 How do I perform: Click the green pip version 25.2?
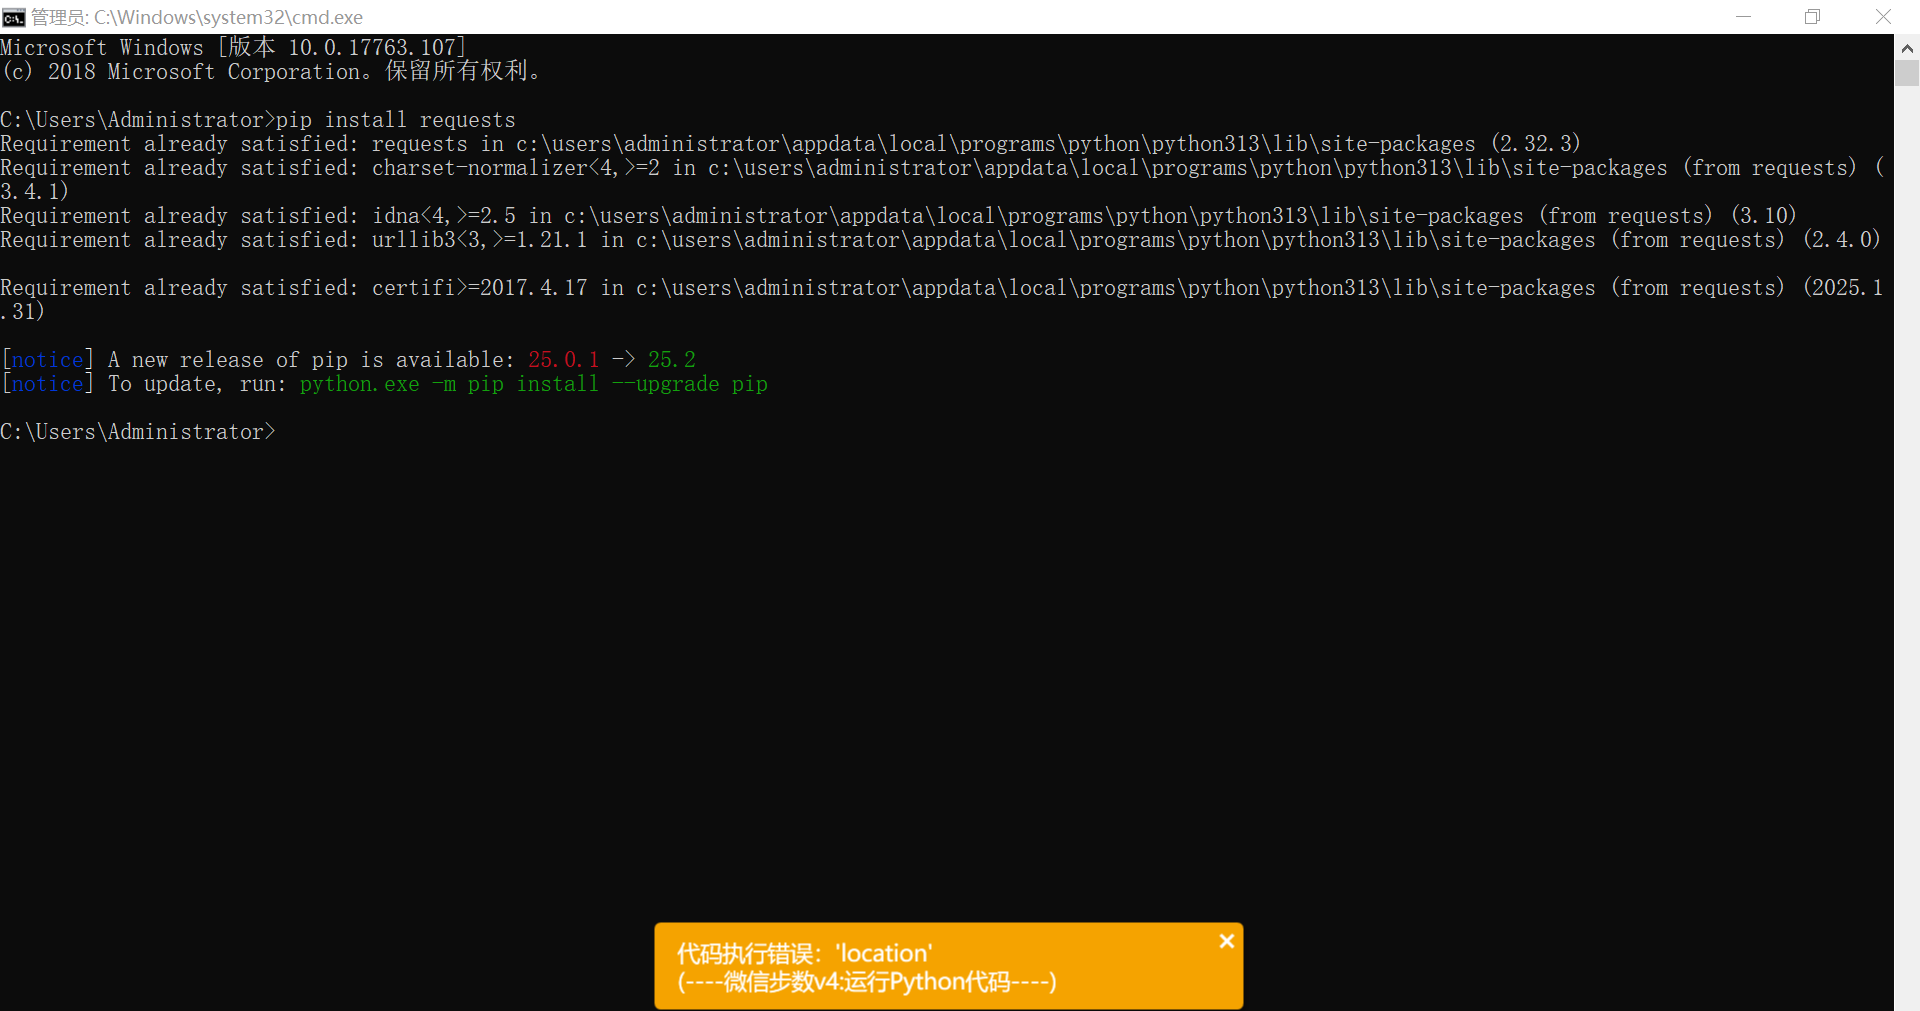pyautogui.click(x=671, y=360)
